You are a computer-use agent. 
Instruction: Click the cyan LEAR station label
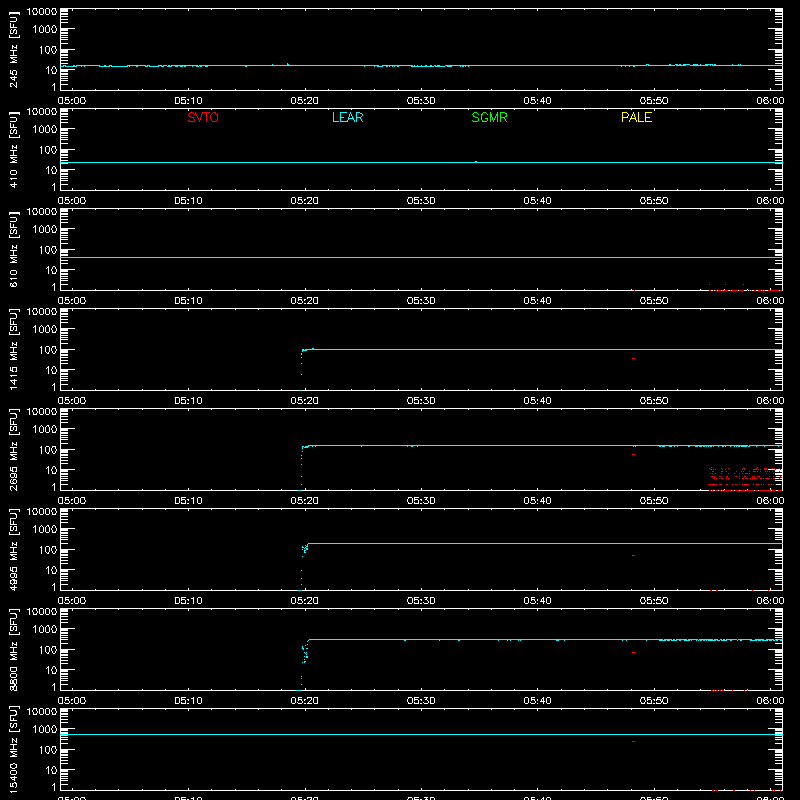click(347, 117)
